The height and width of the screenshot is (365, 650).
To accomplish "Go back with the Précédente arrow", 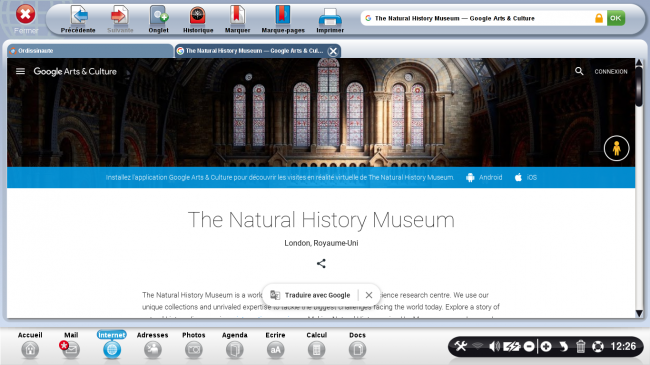I will [x=78, y=19].
